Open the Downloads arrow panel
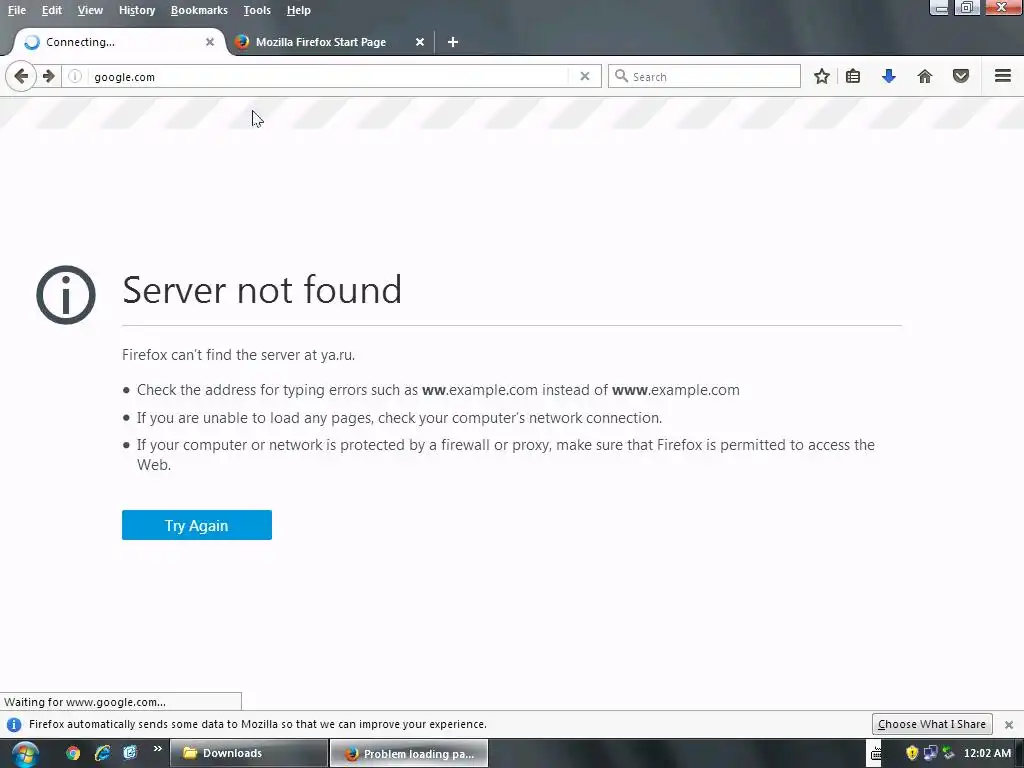Screen dimensions: 1024x768 pos(888,76)
